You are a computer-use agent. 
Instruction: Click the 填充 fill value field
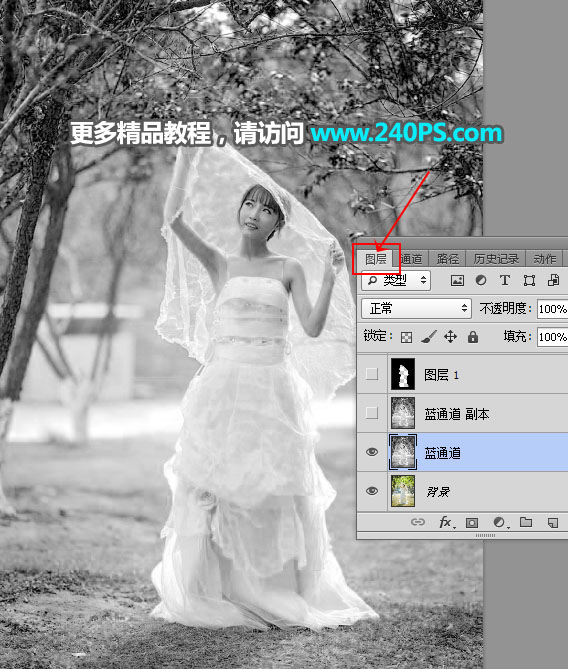point(552,337)
